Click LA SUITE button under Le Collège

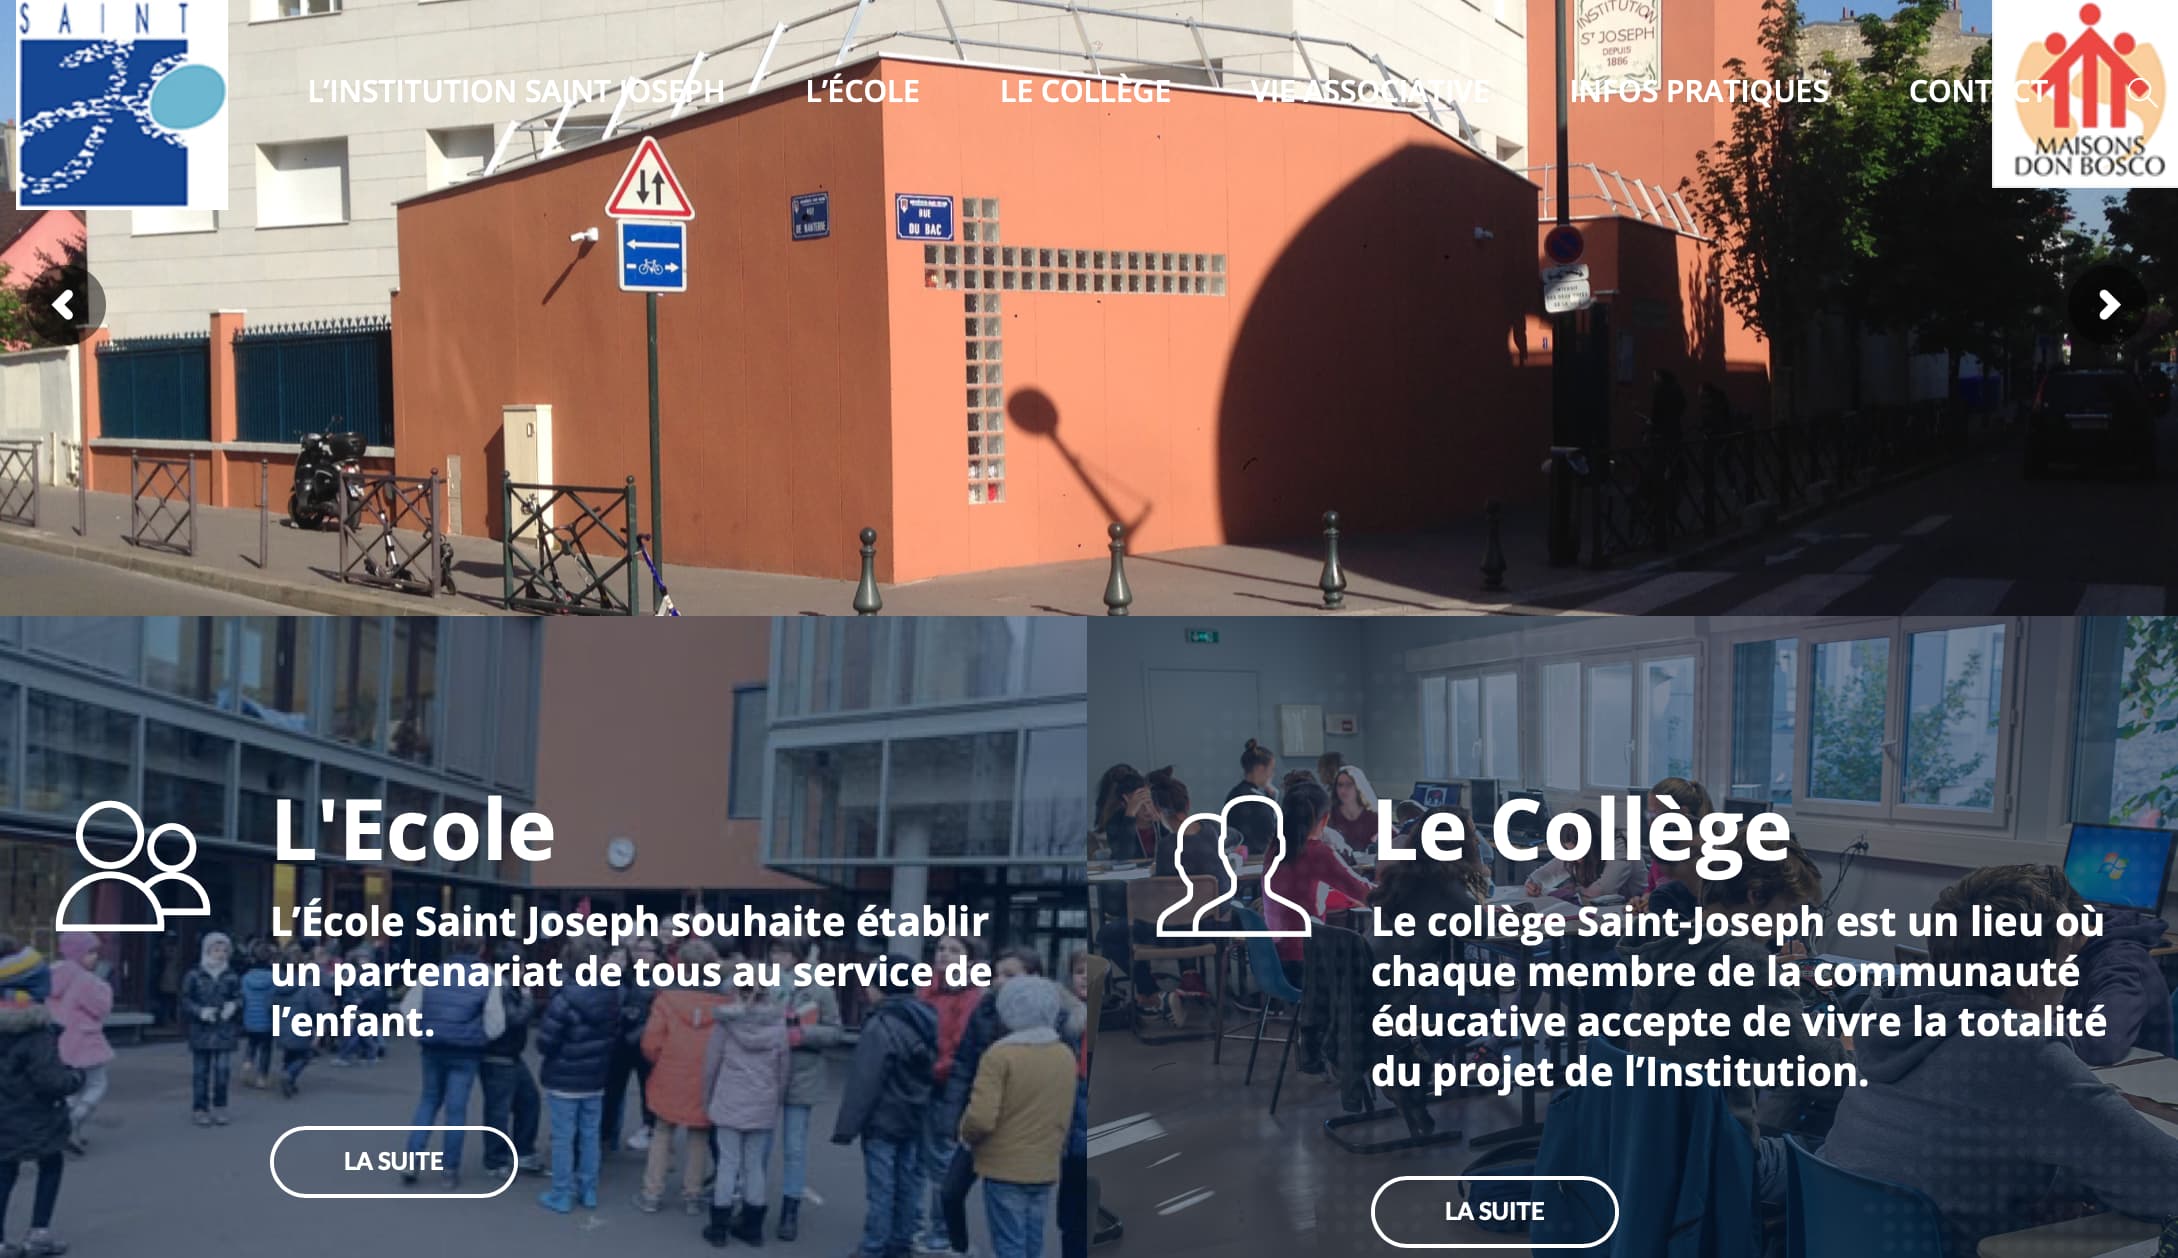[x=1494, y=1211]
